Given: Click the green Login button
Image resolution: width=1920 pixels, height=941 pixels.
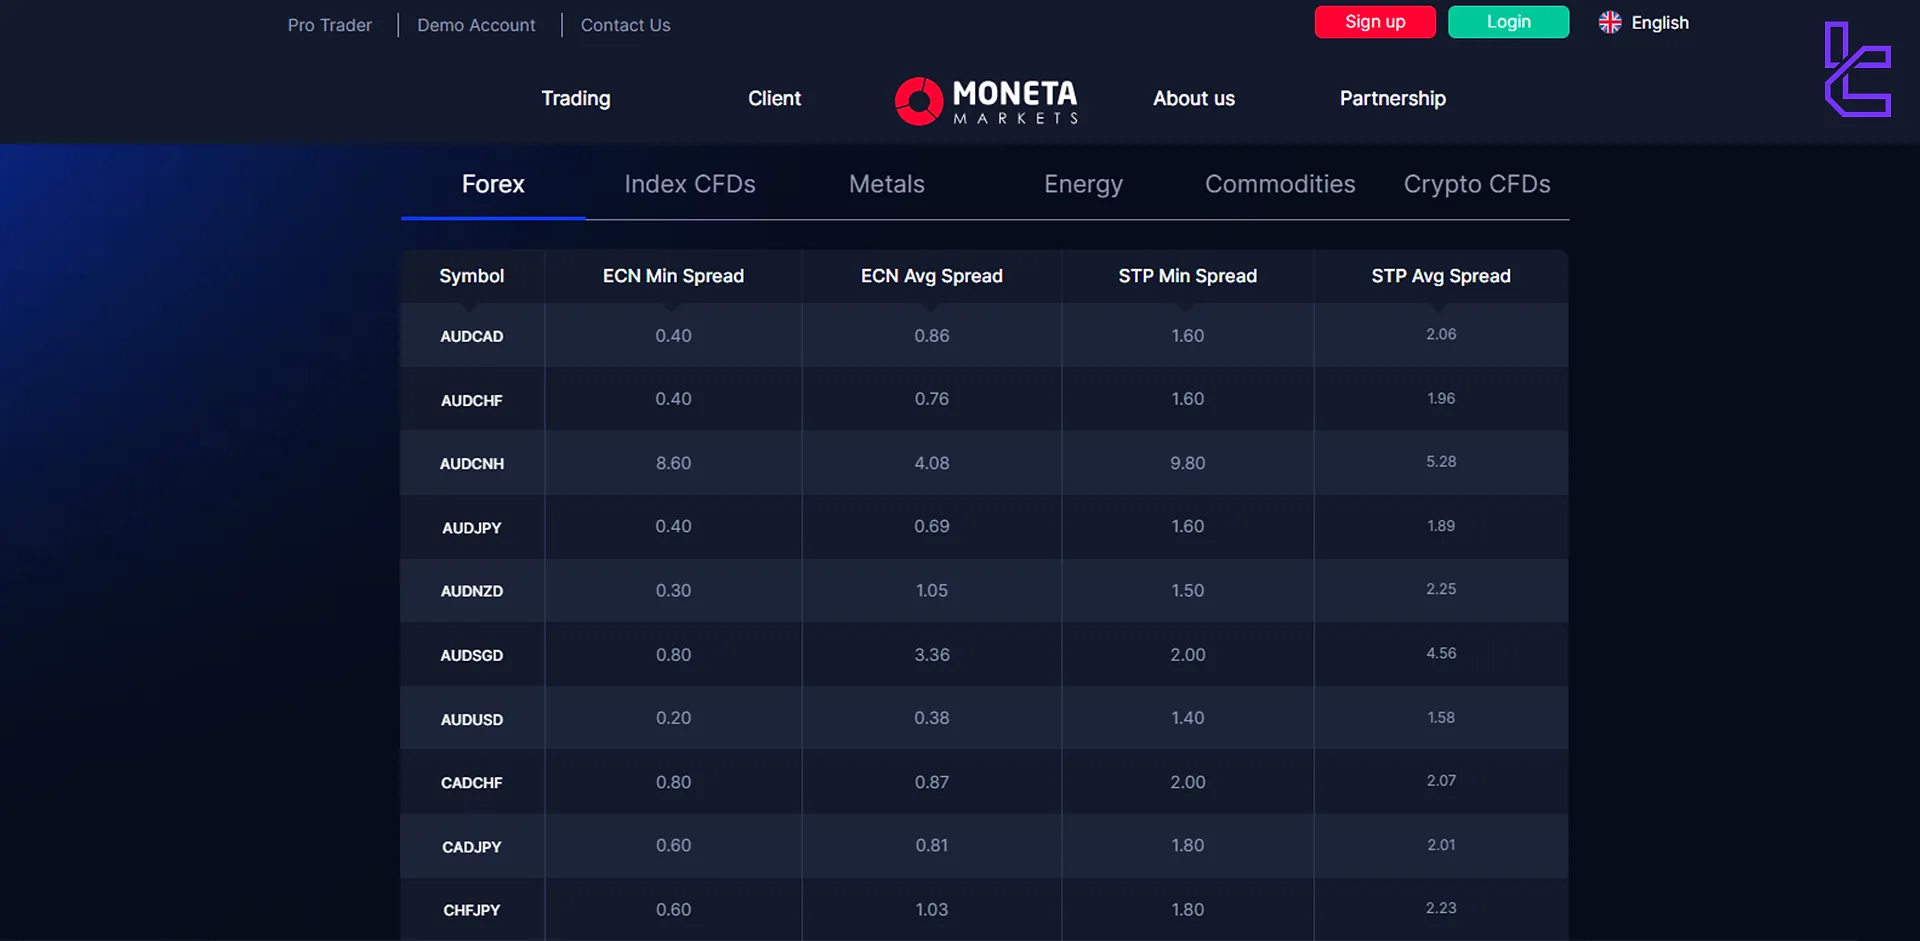Looking at the screenshot, I should 1508,22.
